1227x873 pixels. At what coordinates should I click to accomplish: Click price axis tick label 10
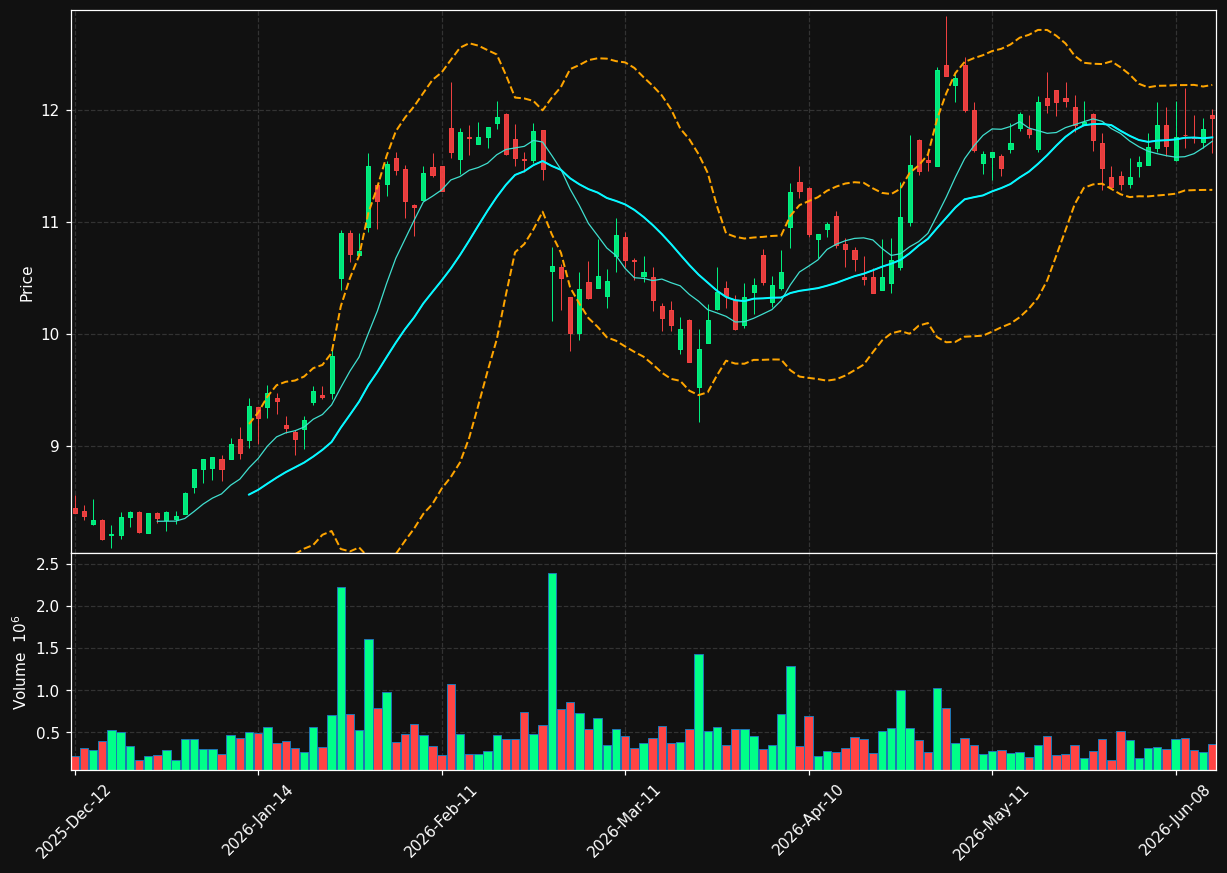point(52,334)
